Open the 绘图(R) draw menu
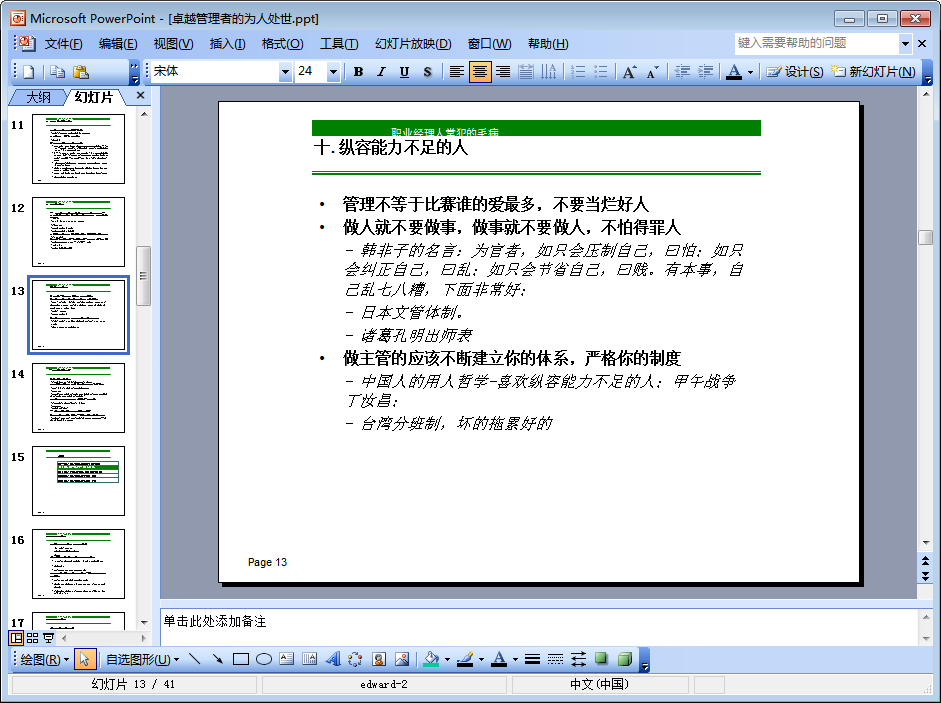941x703 pixels. coord(44,659)
